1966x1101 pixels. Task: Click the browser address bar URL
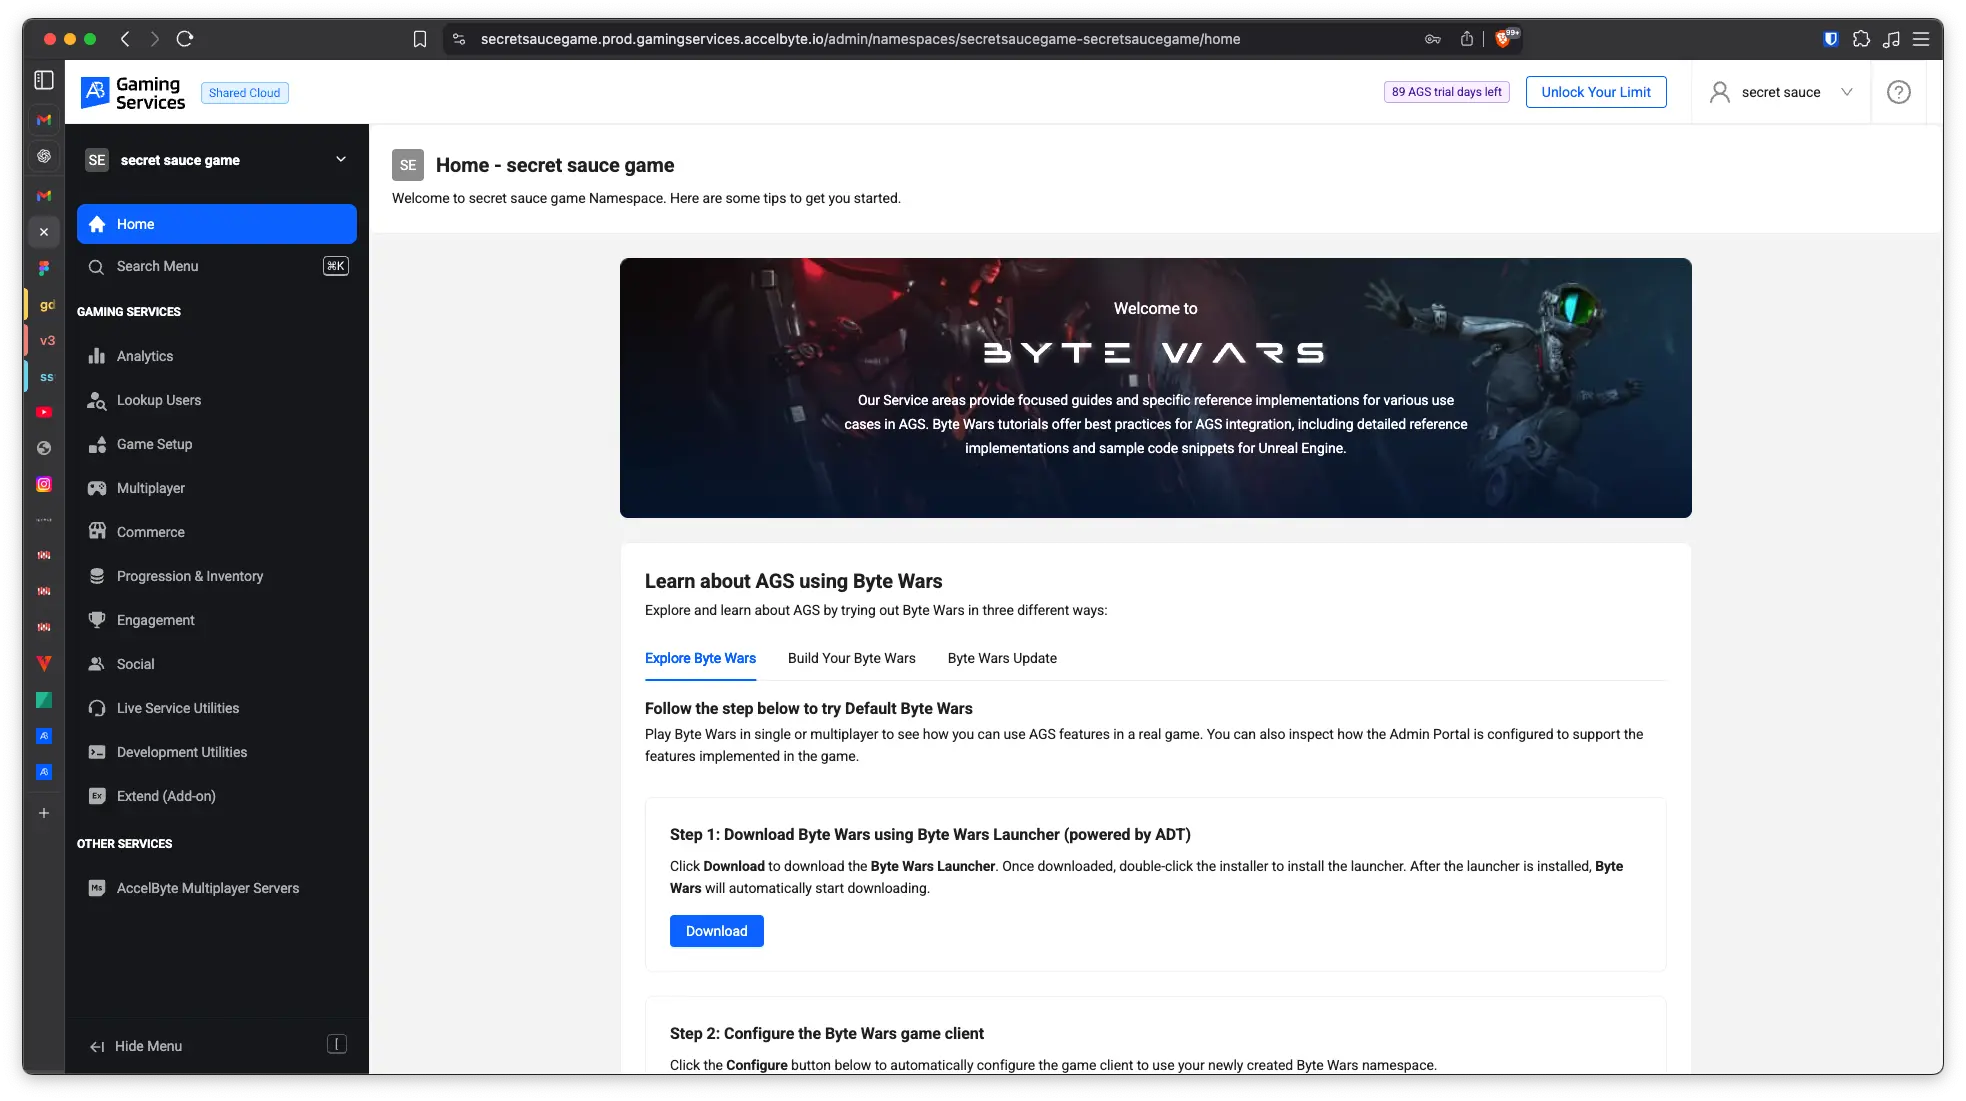(860, 39)
